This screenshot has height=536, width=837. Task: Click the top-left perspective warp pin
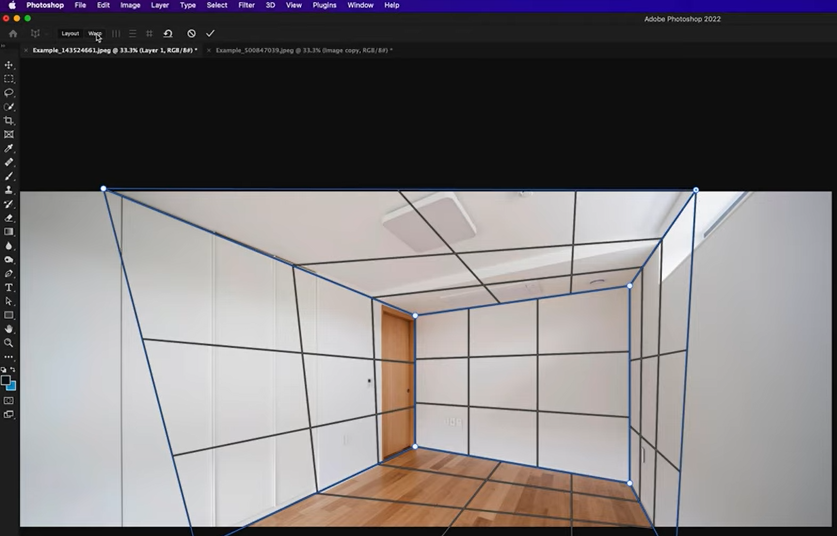(x=104, y=188)
